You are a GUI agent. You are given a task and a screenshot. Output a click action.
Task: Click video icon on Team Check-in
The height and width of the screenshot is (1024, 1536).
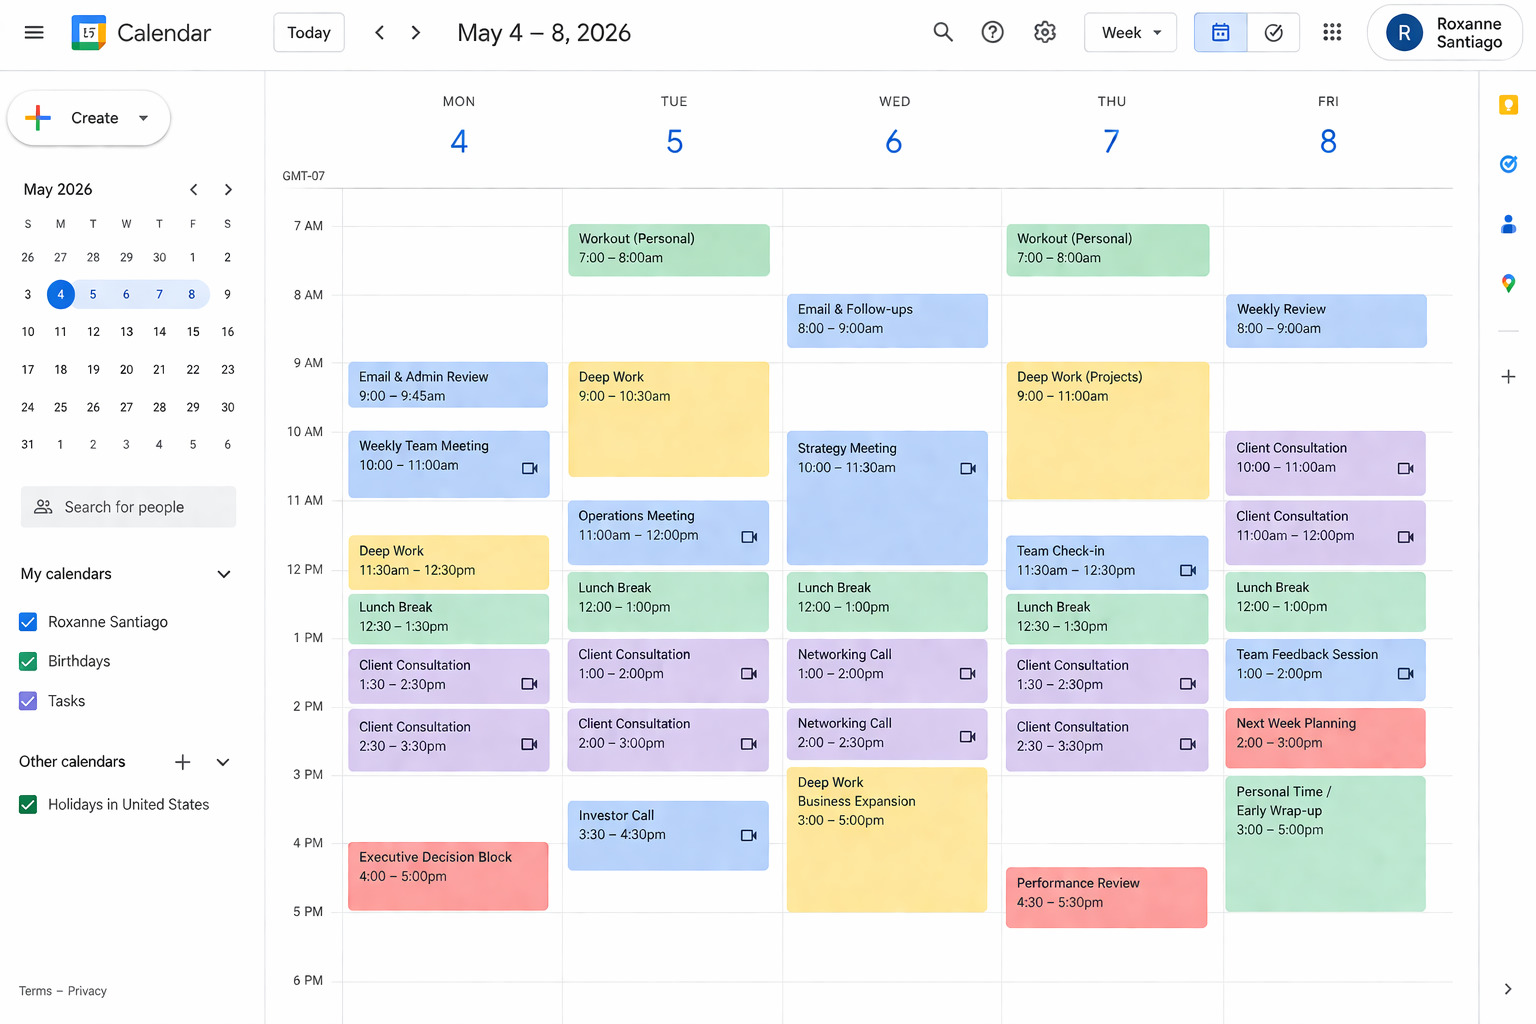pyautogui.click(x=1188, y=570)
